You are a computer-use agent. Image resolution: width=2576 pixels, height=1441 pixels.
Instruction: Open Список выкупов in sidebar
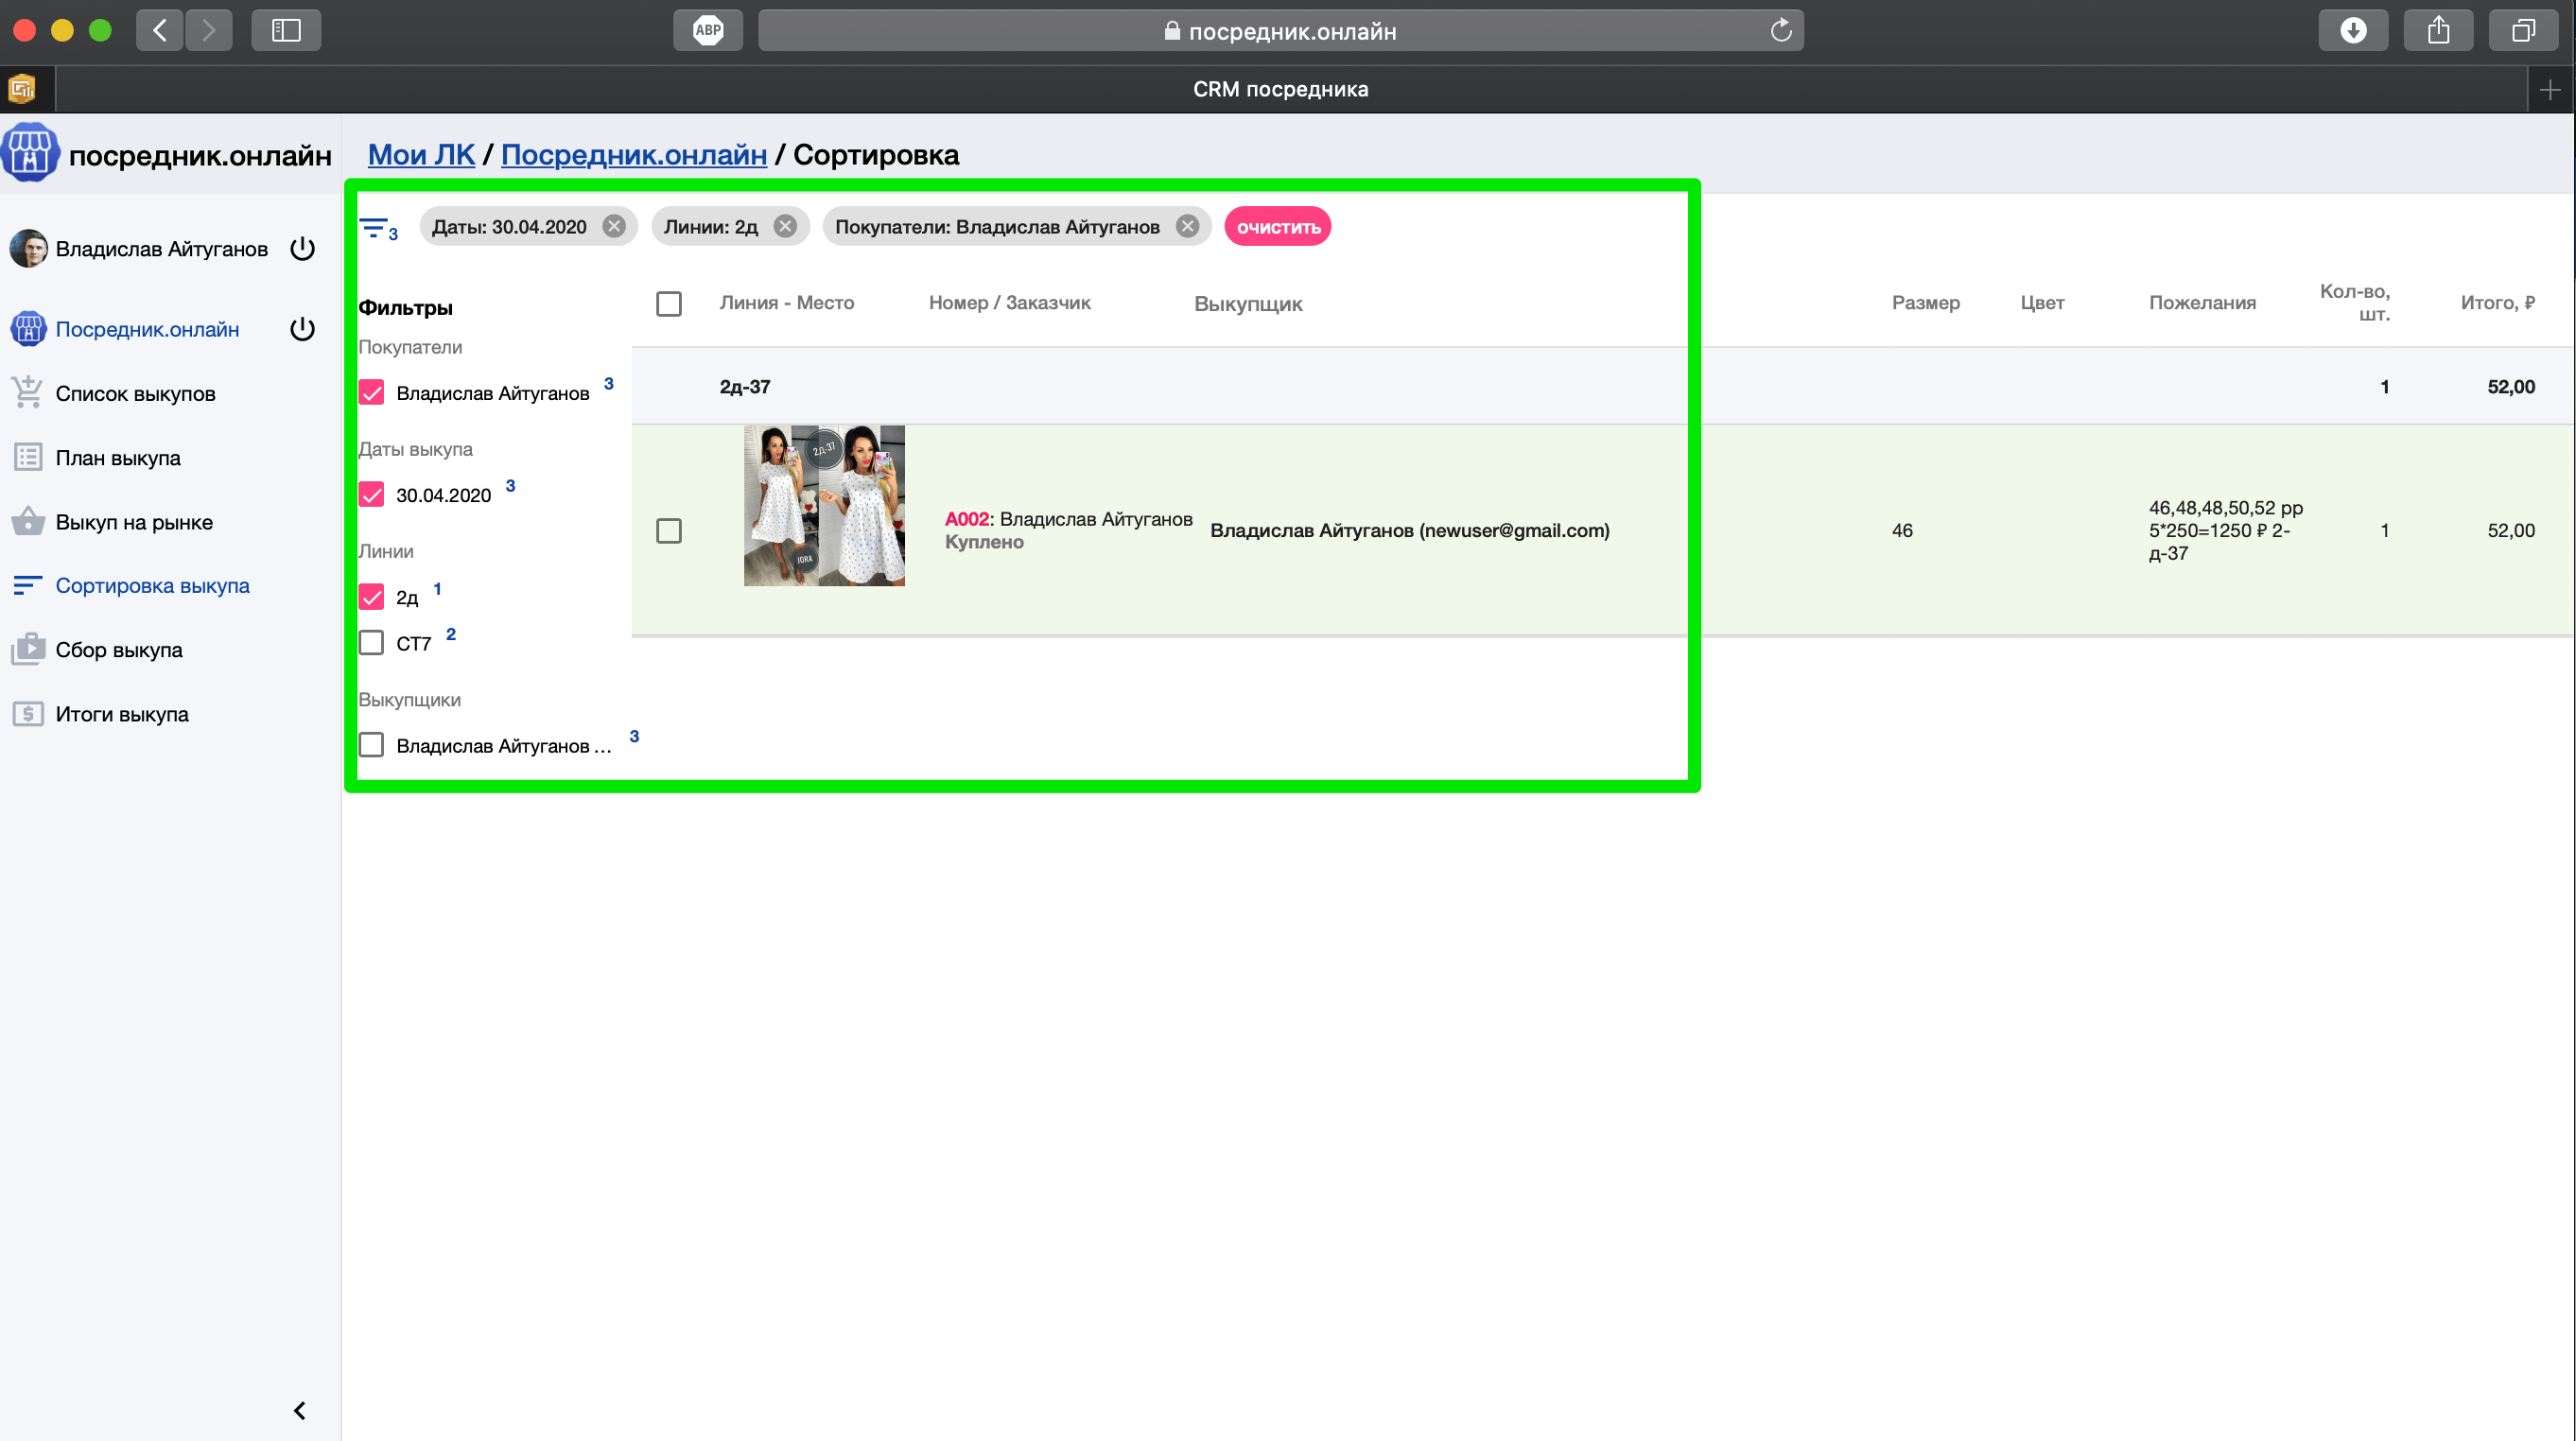coord(135,393)
